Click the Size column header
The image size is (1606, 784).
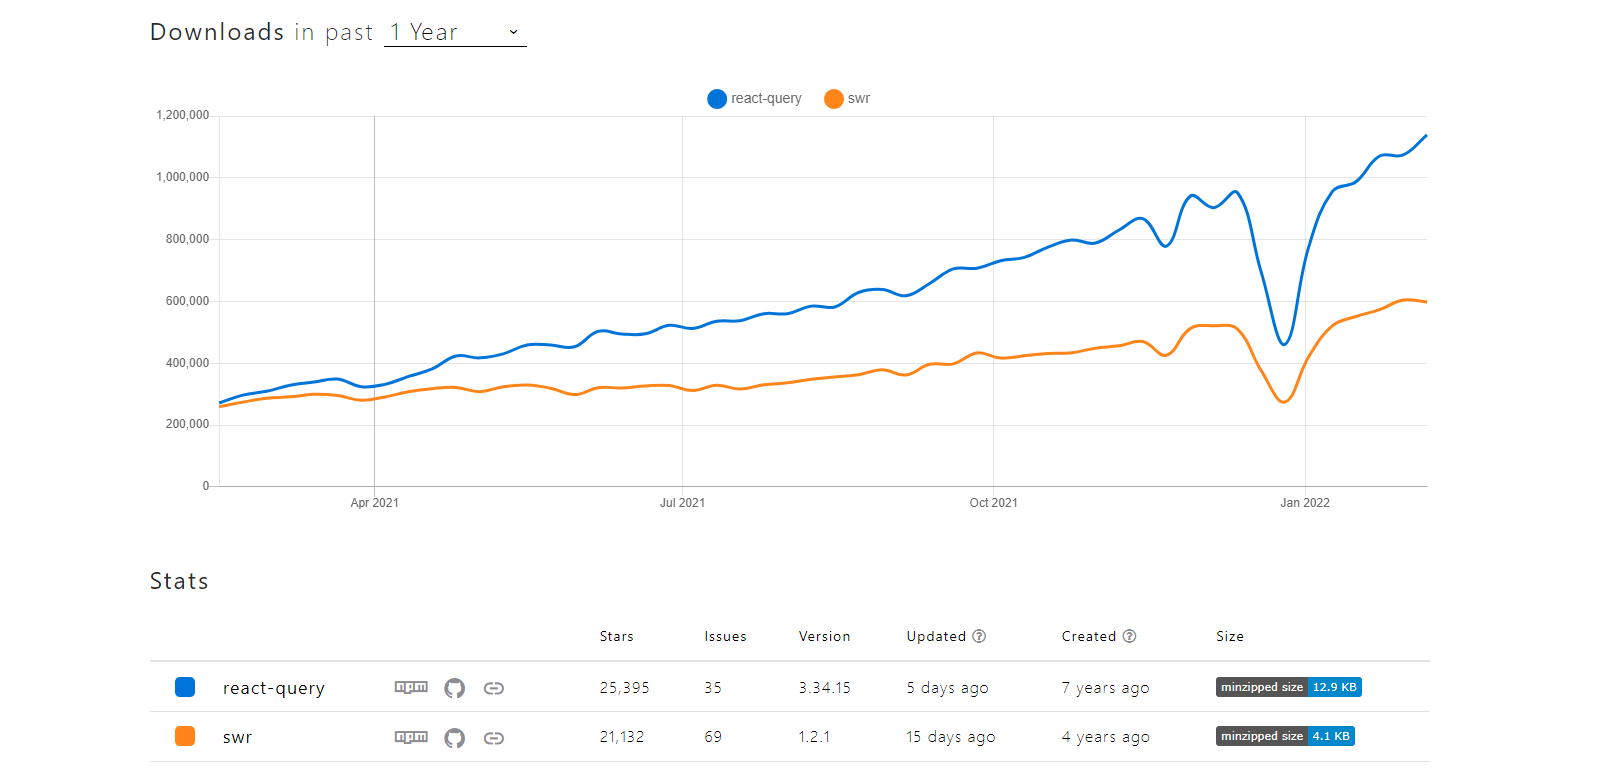tap(1230, 636)
